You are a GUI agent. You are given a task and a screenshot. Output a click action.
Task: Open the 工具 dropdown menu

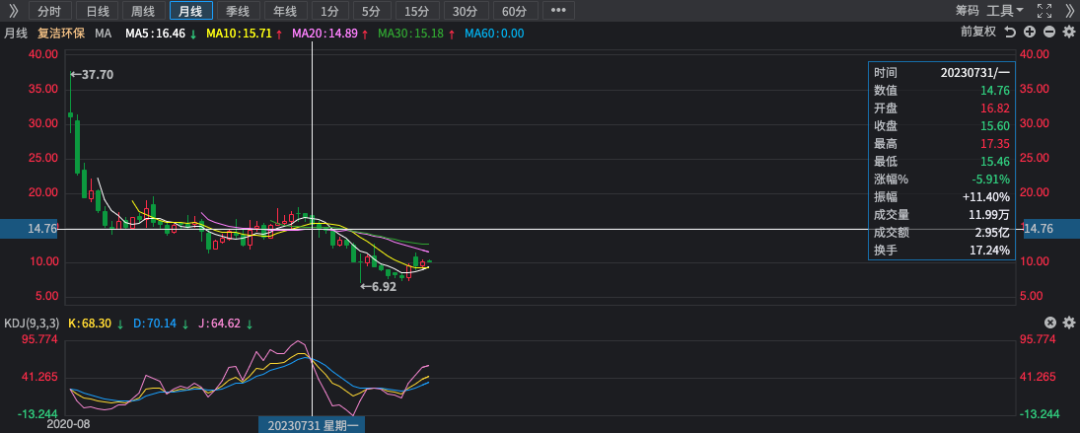(1004, 11)
